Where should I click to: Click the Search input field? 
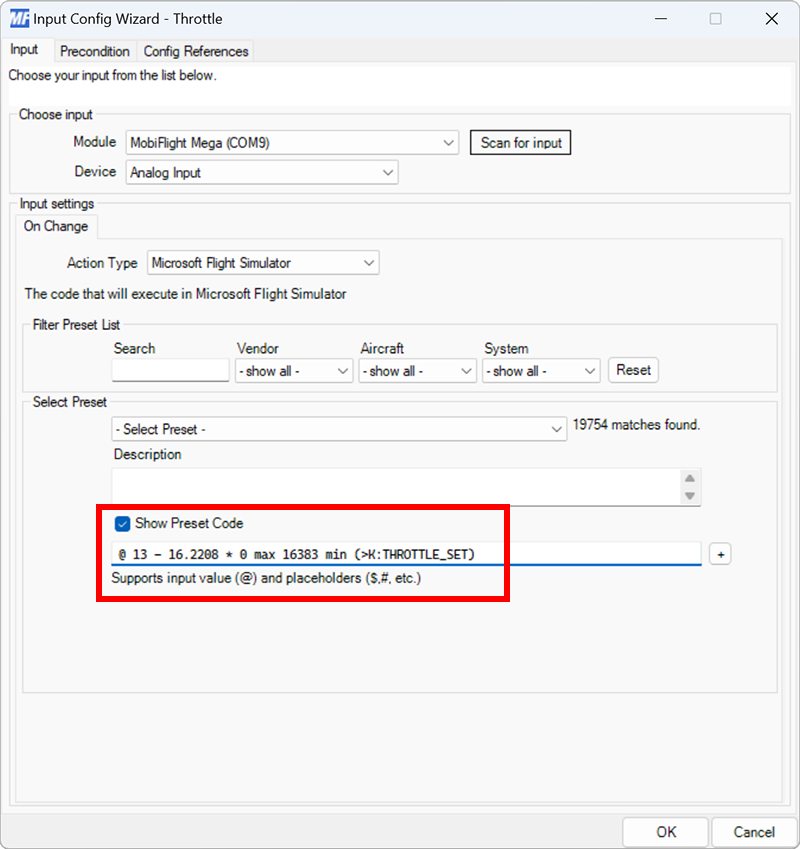170,370
